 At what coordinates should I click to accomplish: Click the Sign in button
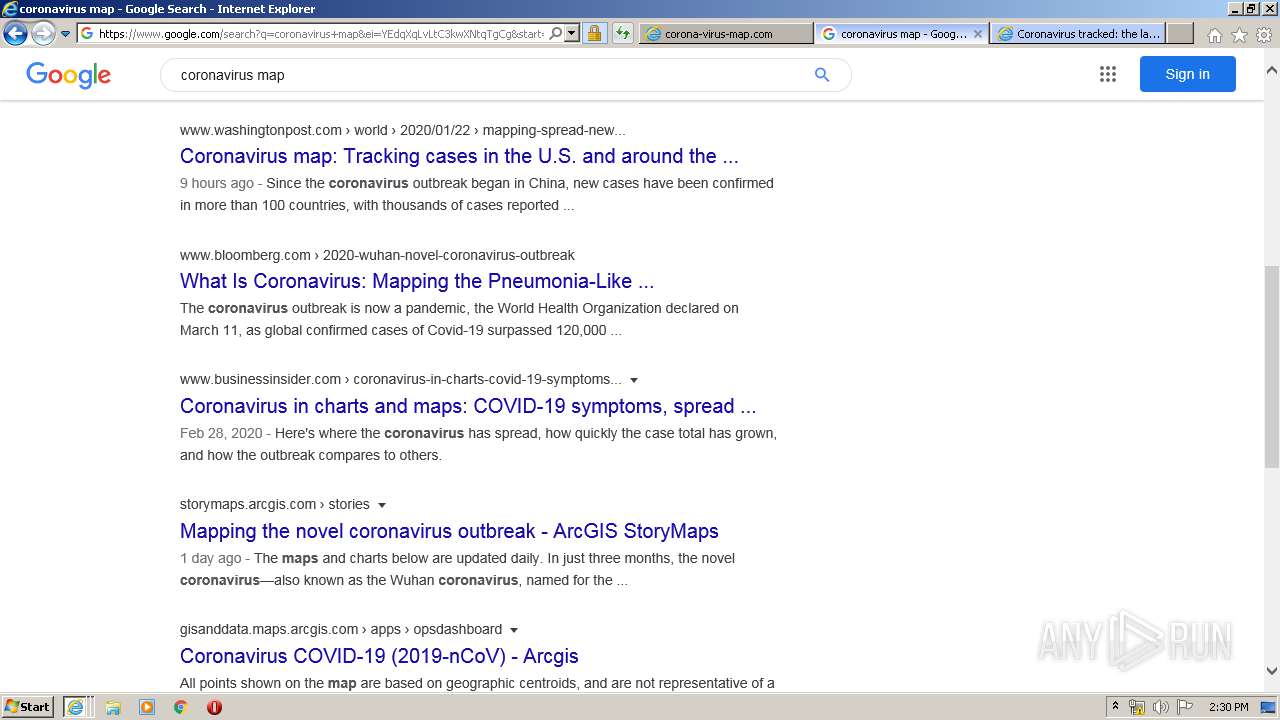click(x=1187, y=74)
